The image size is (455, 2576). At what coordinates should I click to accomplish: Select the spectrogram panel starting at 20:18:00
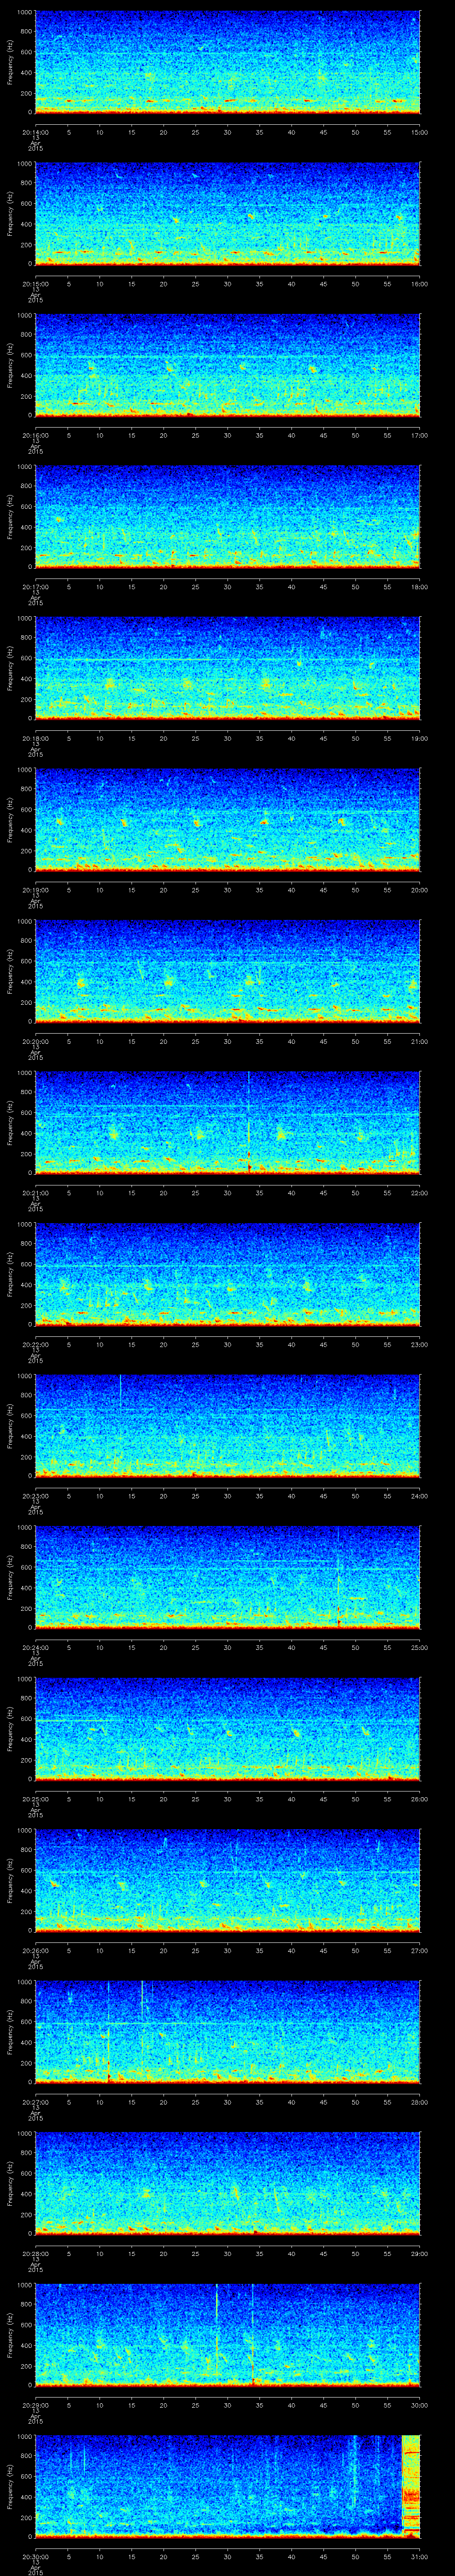coord(227,668)
